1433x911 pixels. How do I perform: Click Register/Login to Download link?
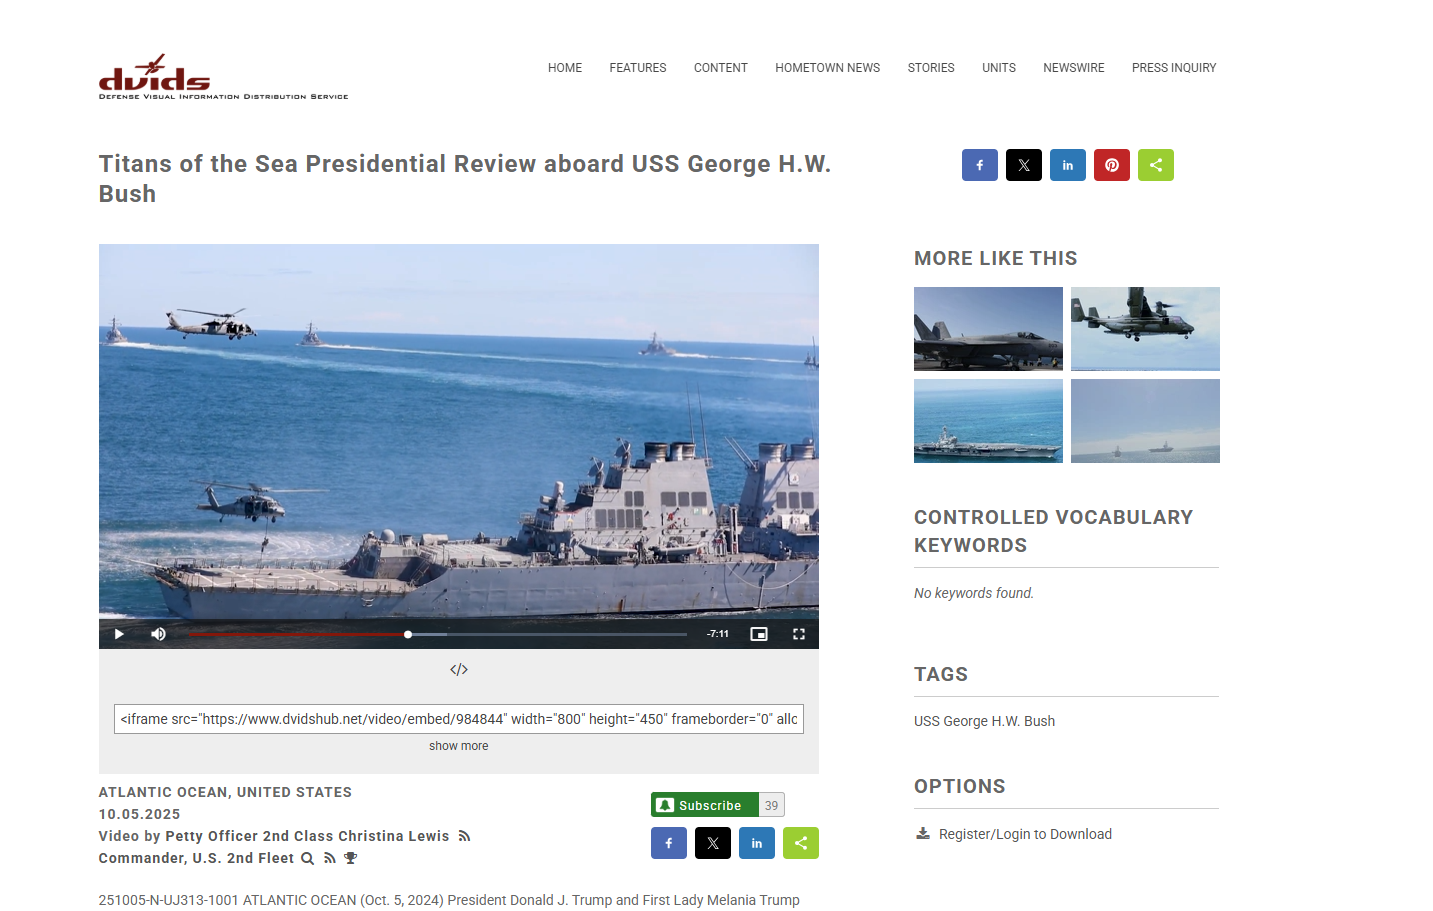pos(1024,834)
